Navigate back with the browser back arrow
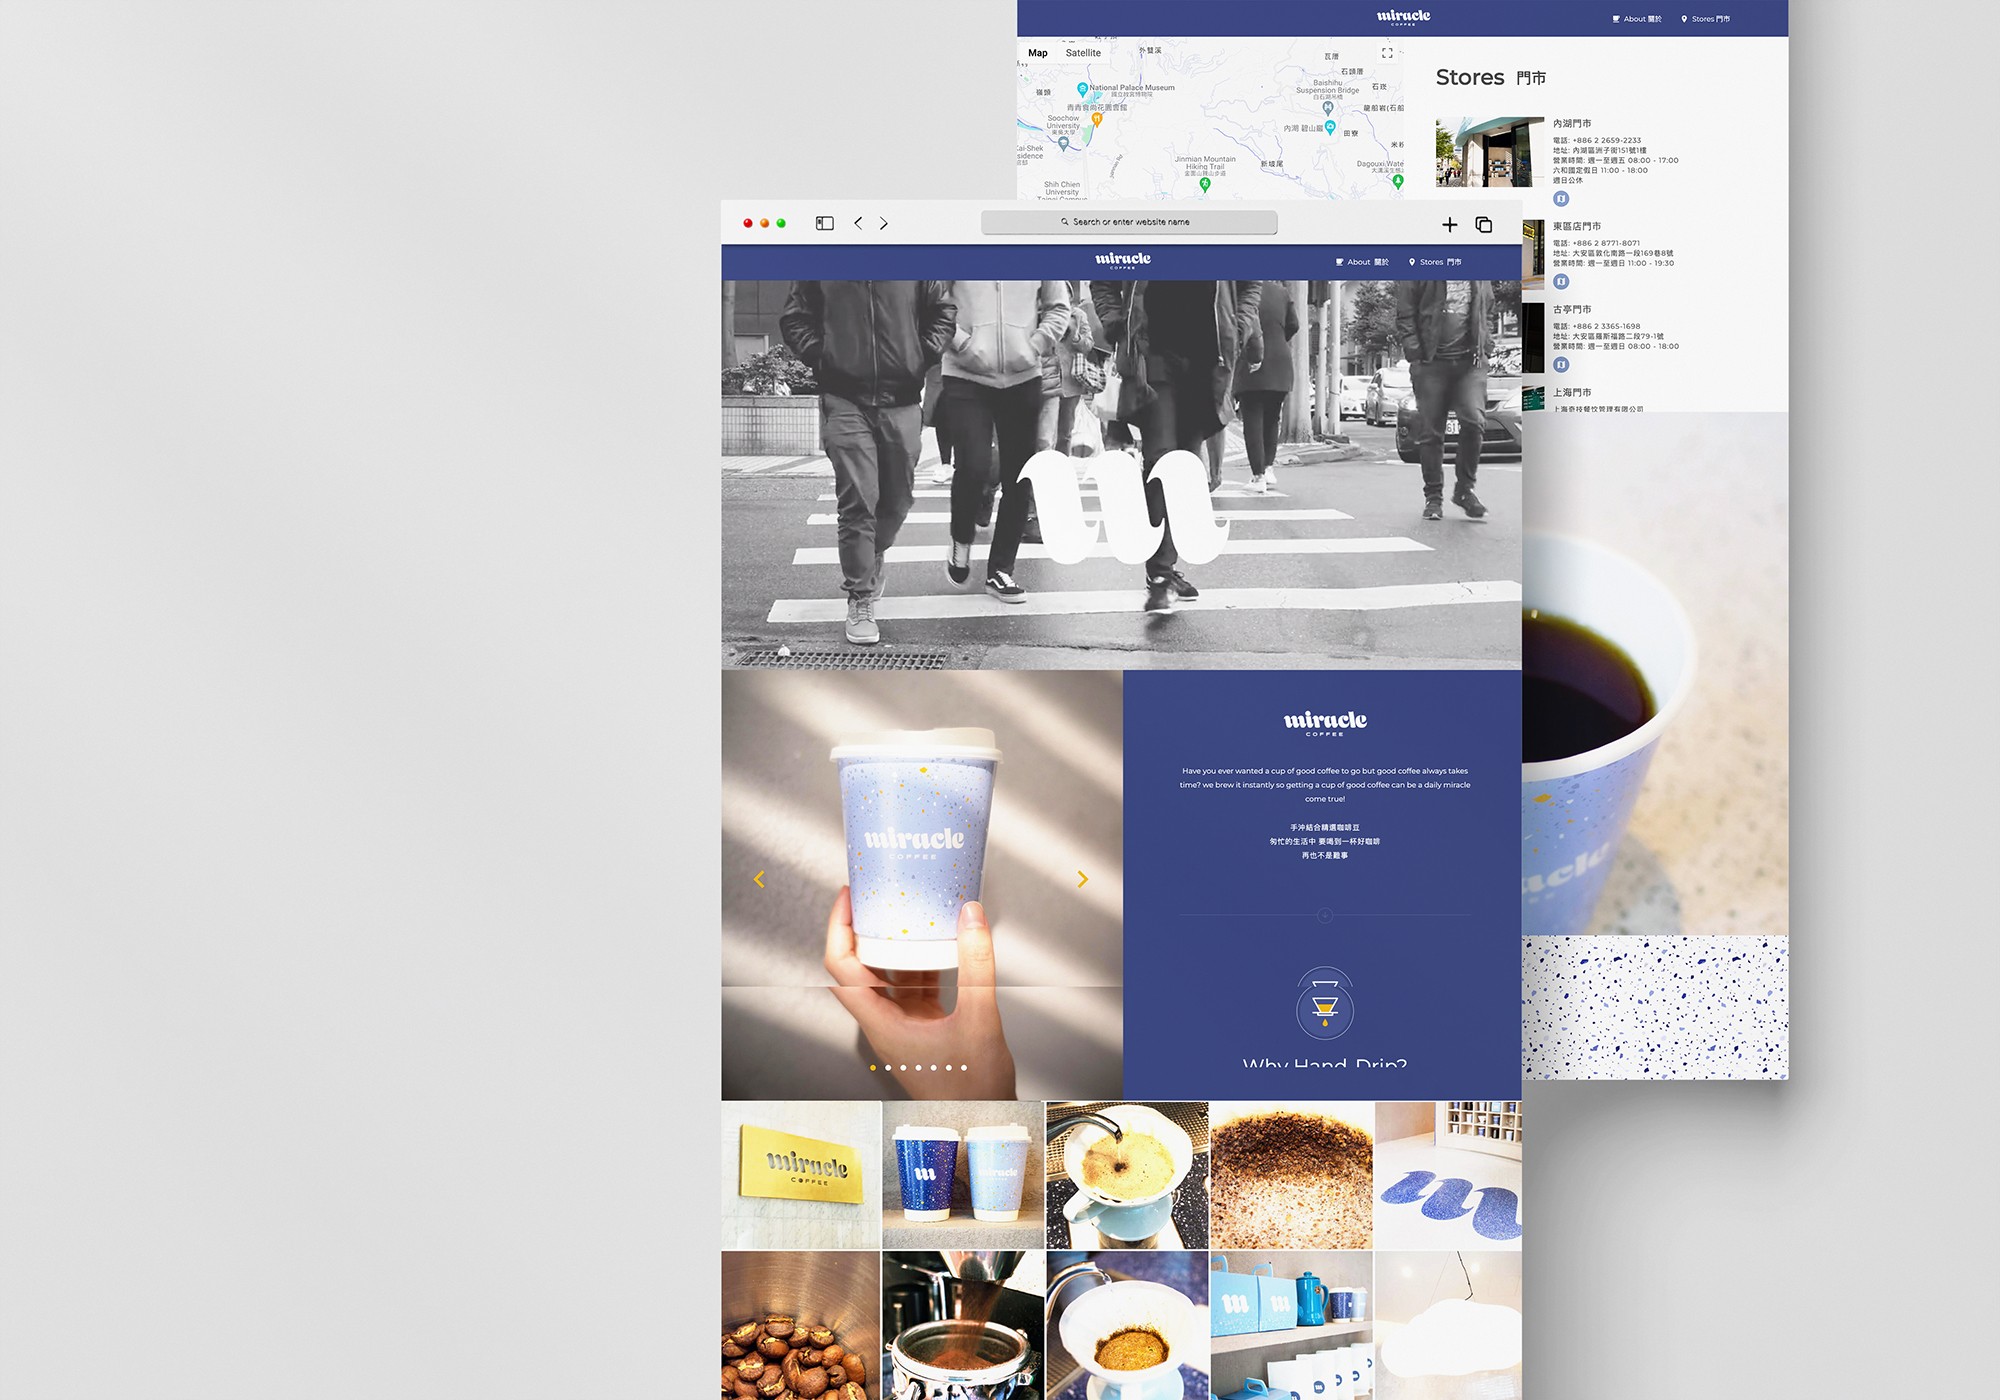Screen dimensions: 2000x1400 [x=857, y=223]
